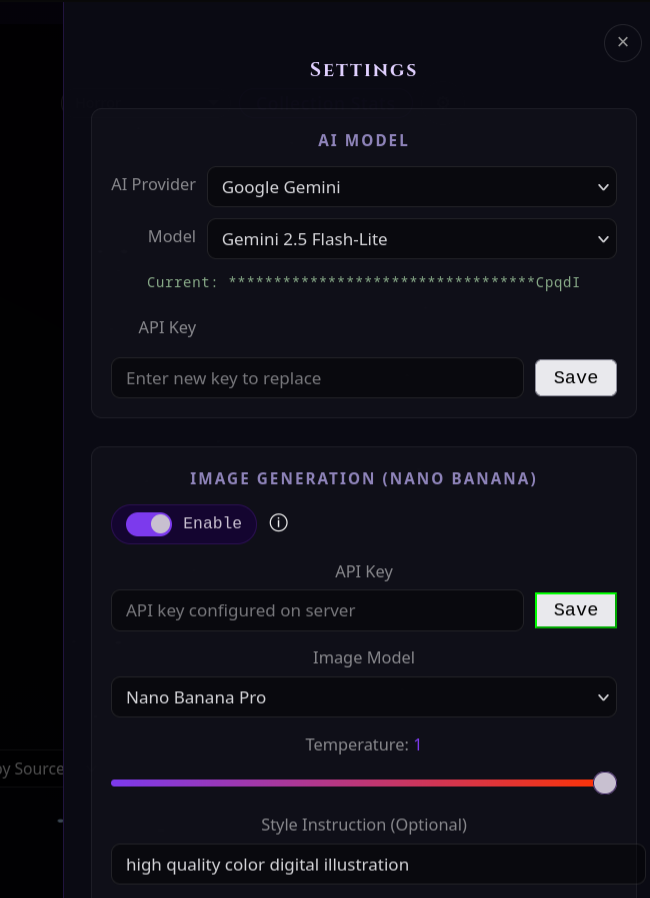Screen dimensions: 650x898
Task: Close the Settings panel with the X icon
Action: [623, 42]
